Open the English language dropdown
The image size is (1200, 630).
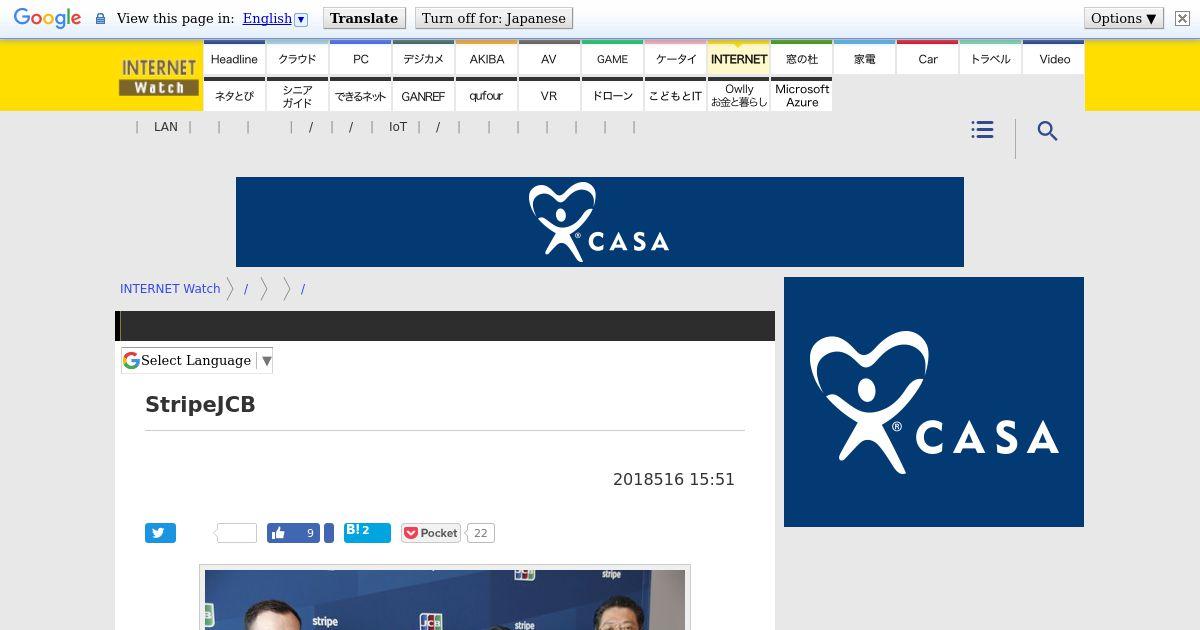coord(275,18)
